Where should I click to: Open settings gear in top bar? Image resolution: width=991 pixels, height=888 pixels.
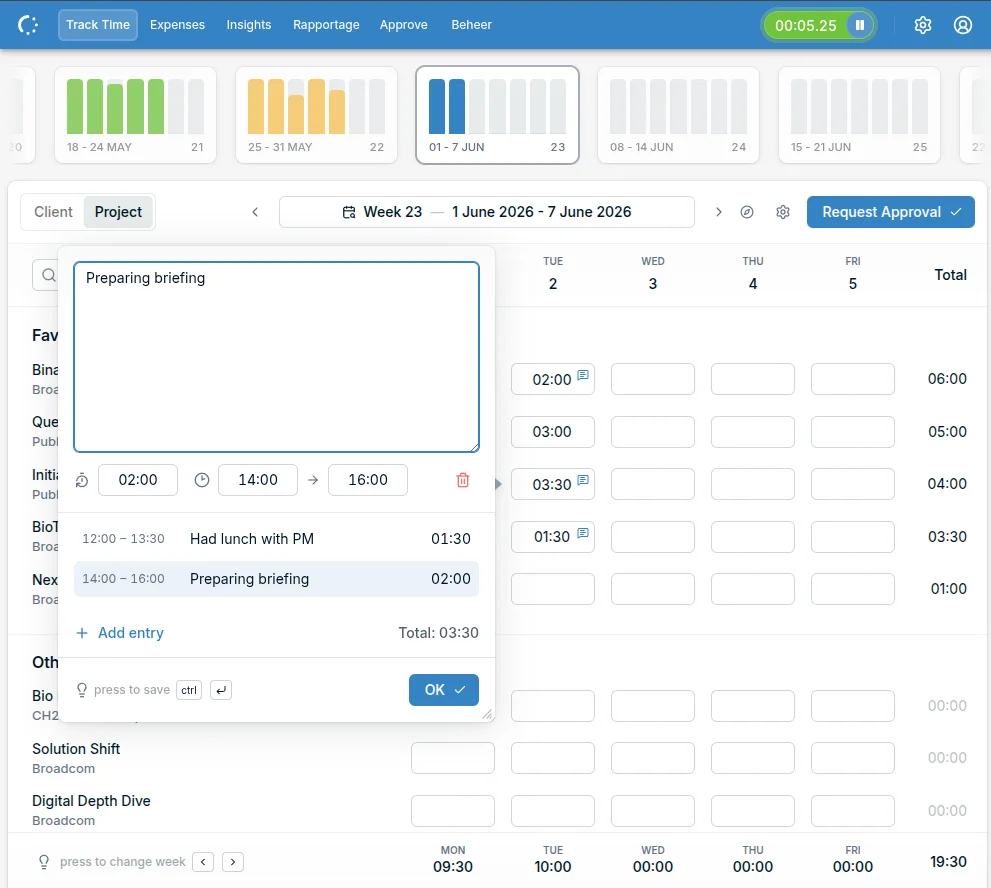click(x=923, y=25)
